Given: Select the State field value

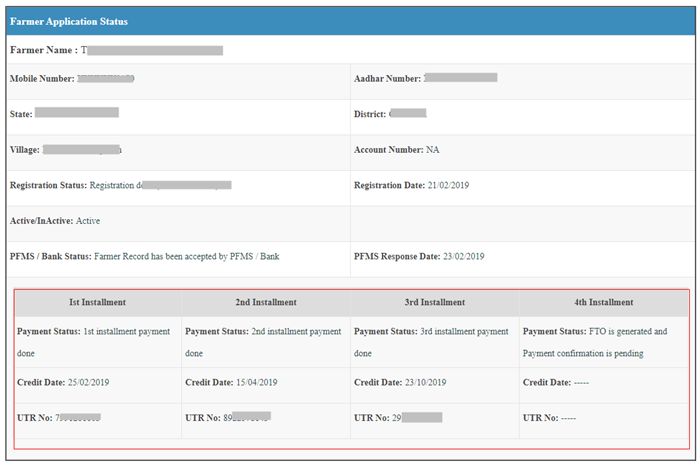Looking at the screenshot, I should tap(76, 113).
